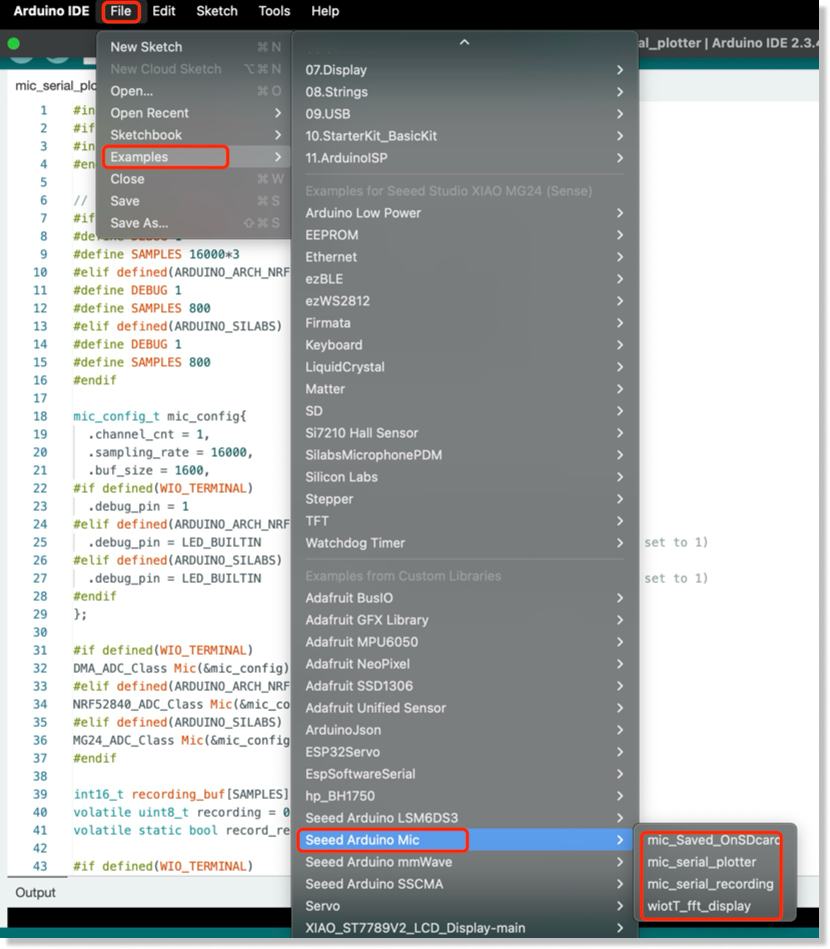Open Stepper examples submenu
Viewport: 830px width, 949px height.
pyautogui.click(x=464, y=499)
